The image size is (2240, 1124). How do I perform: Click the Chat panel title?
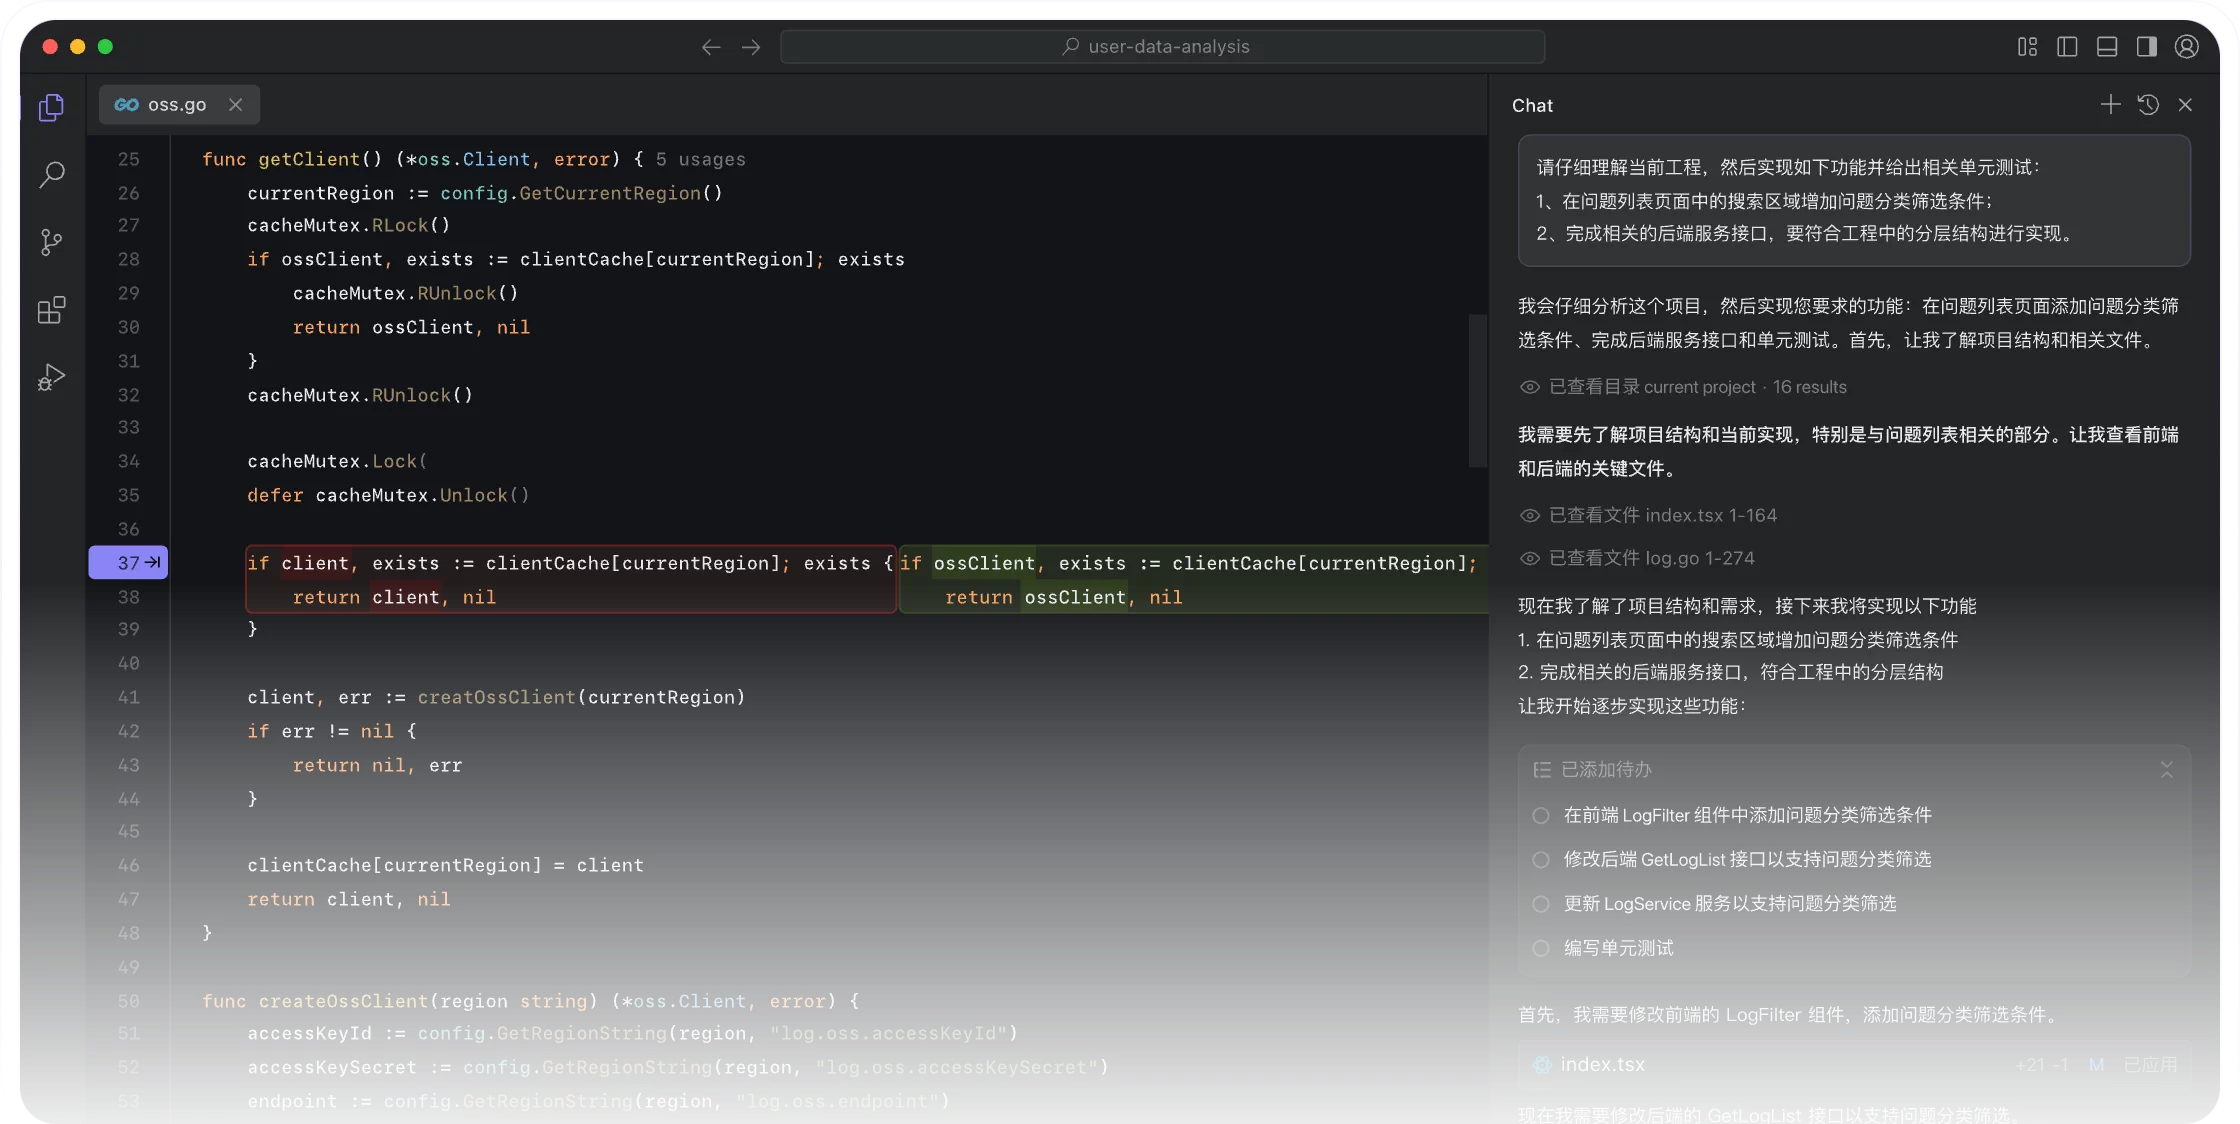(x=1532, y=106)
